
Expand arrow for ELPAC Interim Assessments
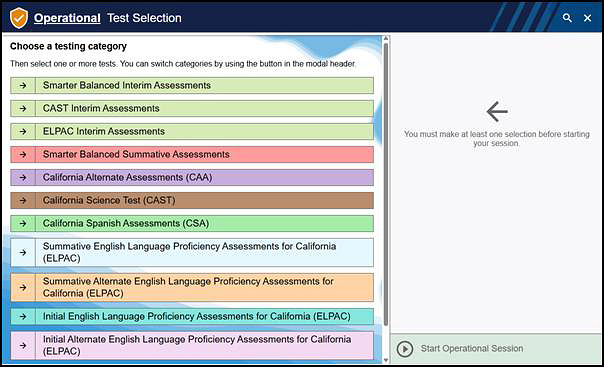[23, 131]
